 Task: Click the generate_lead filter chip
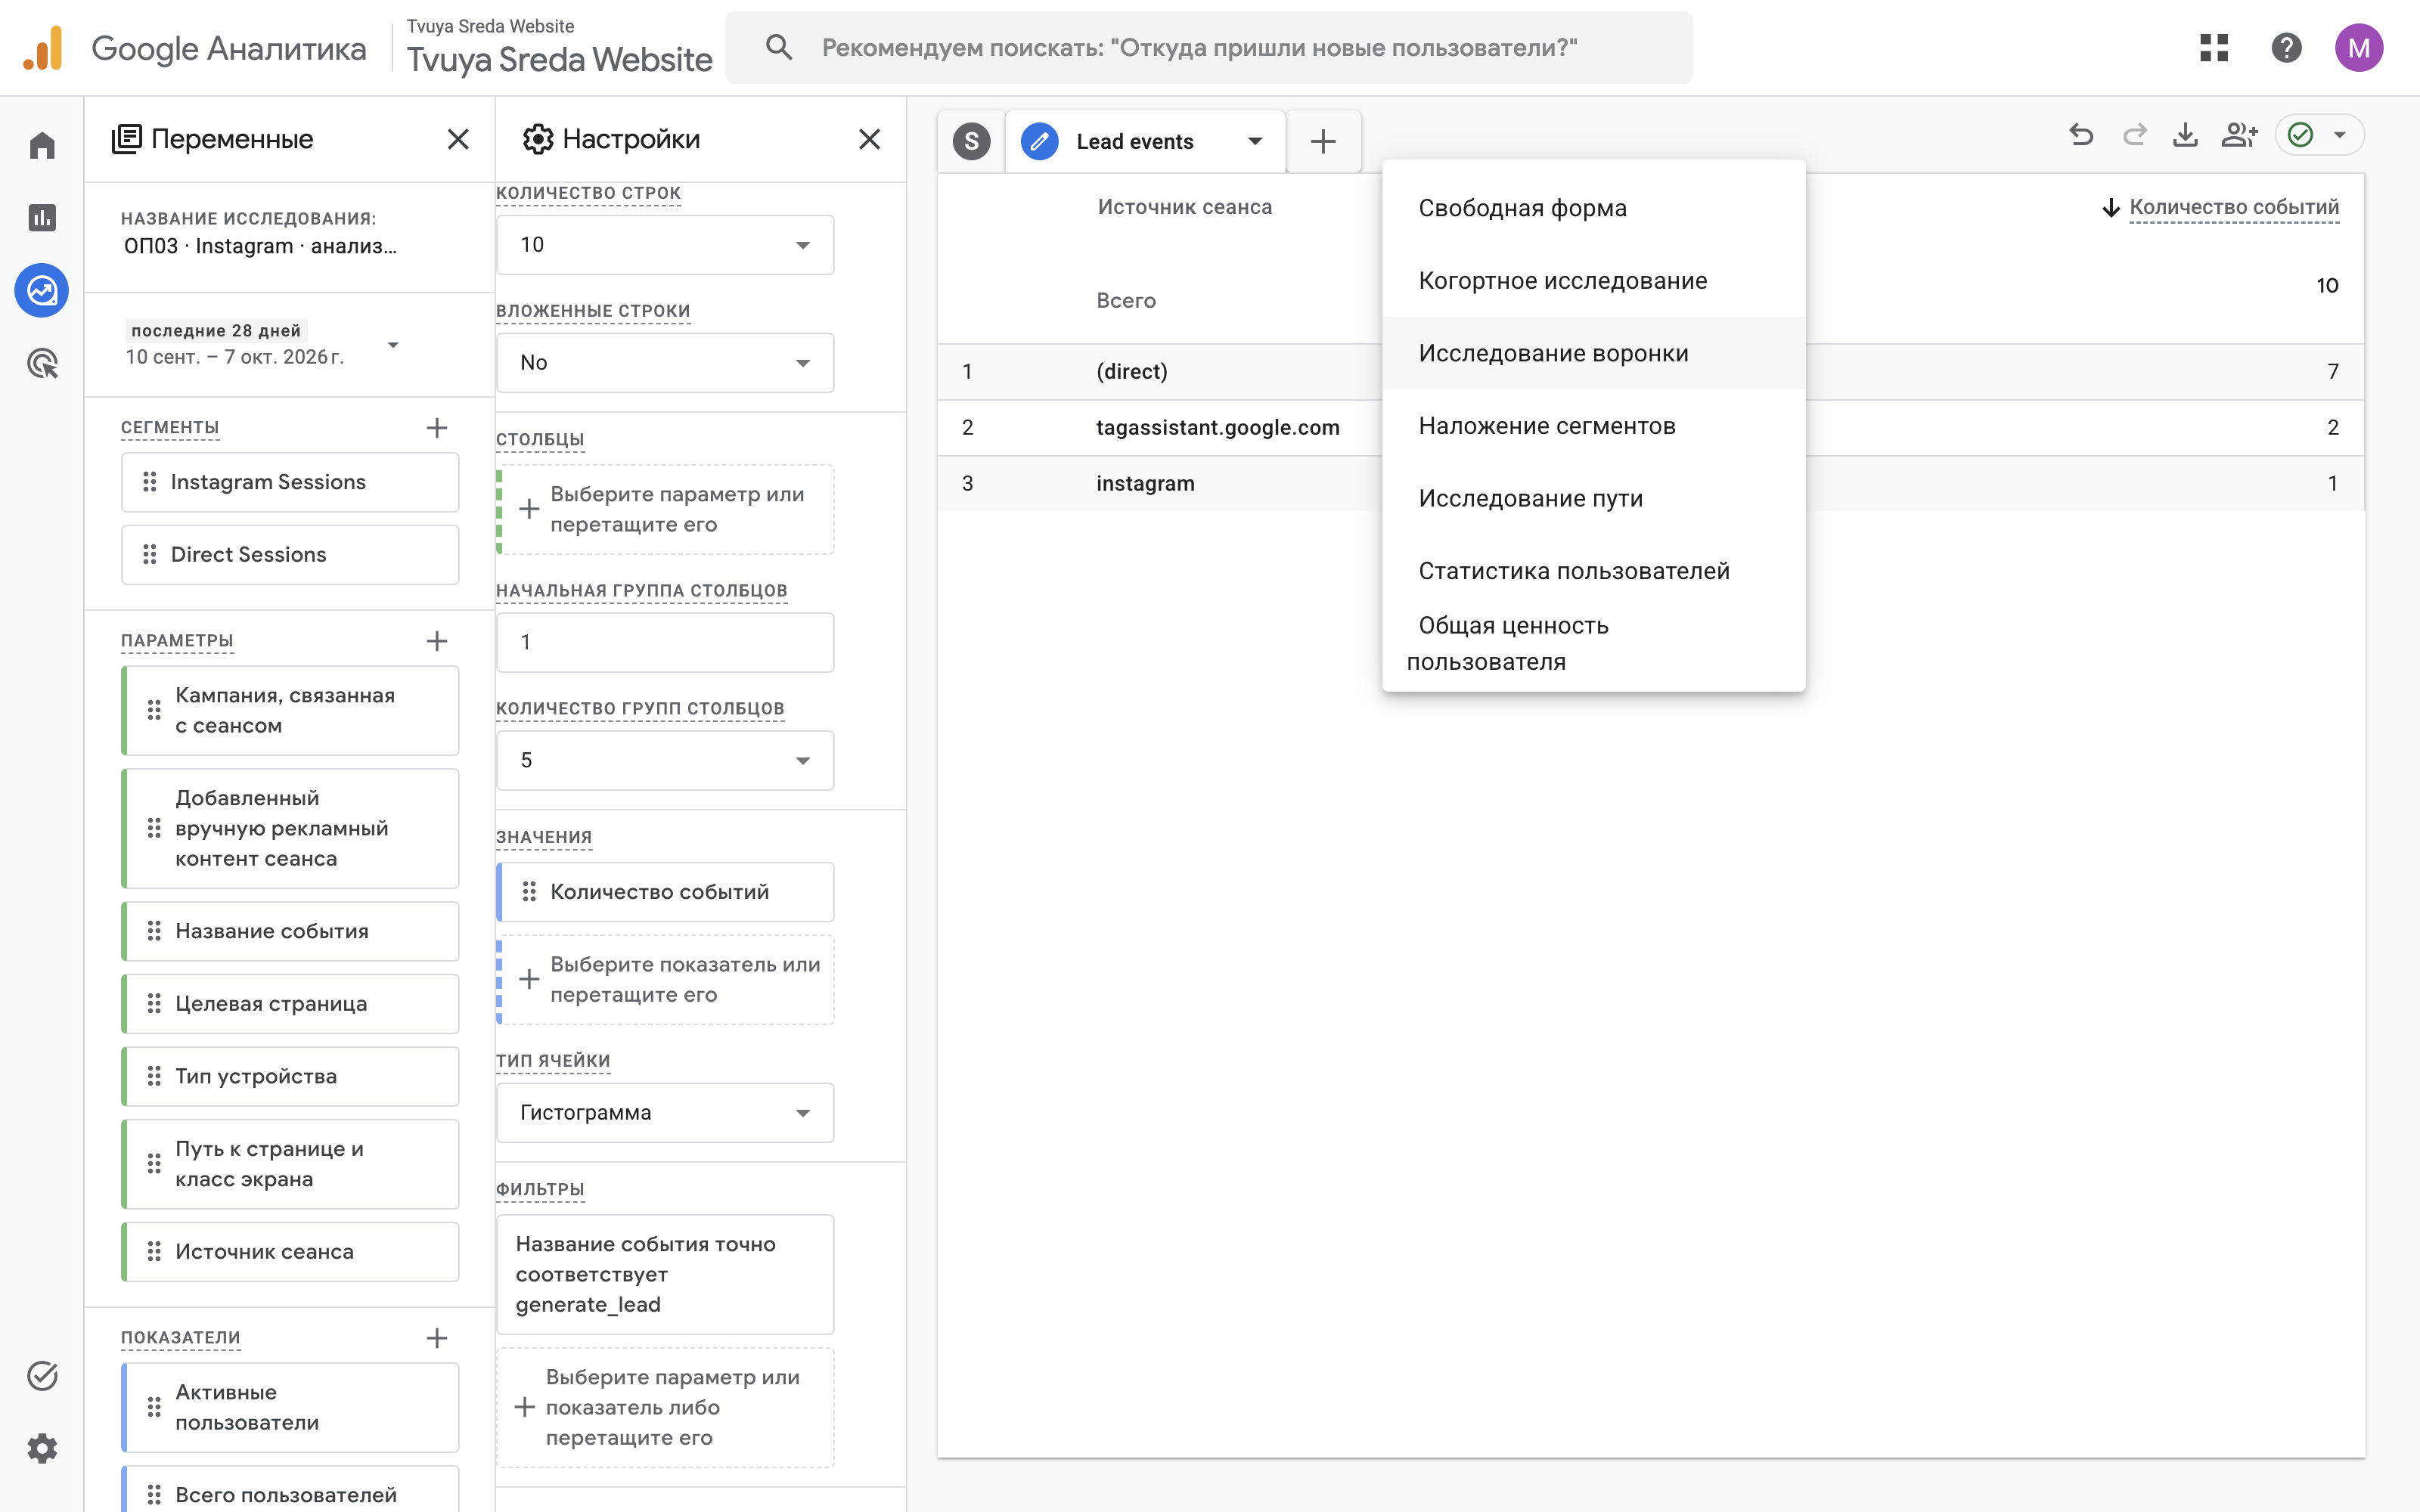[x=665, y=1274]
